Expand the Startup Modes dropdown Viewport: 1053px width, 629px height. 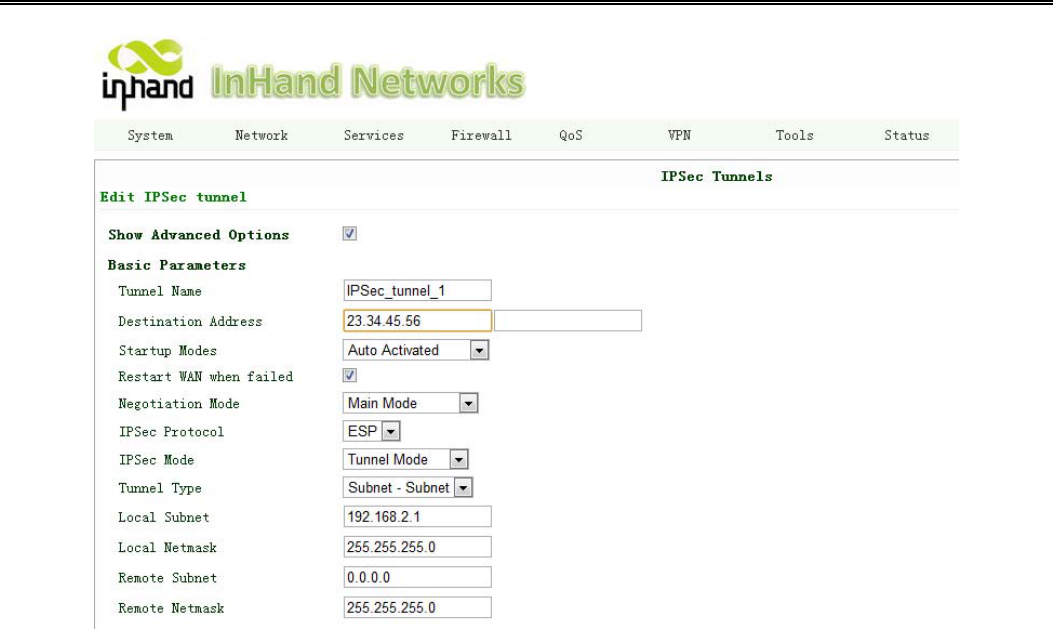point(416,350)
